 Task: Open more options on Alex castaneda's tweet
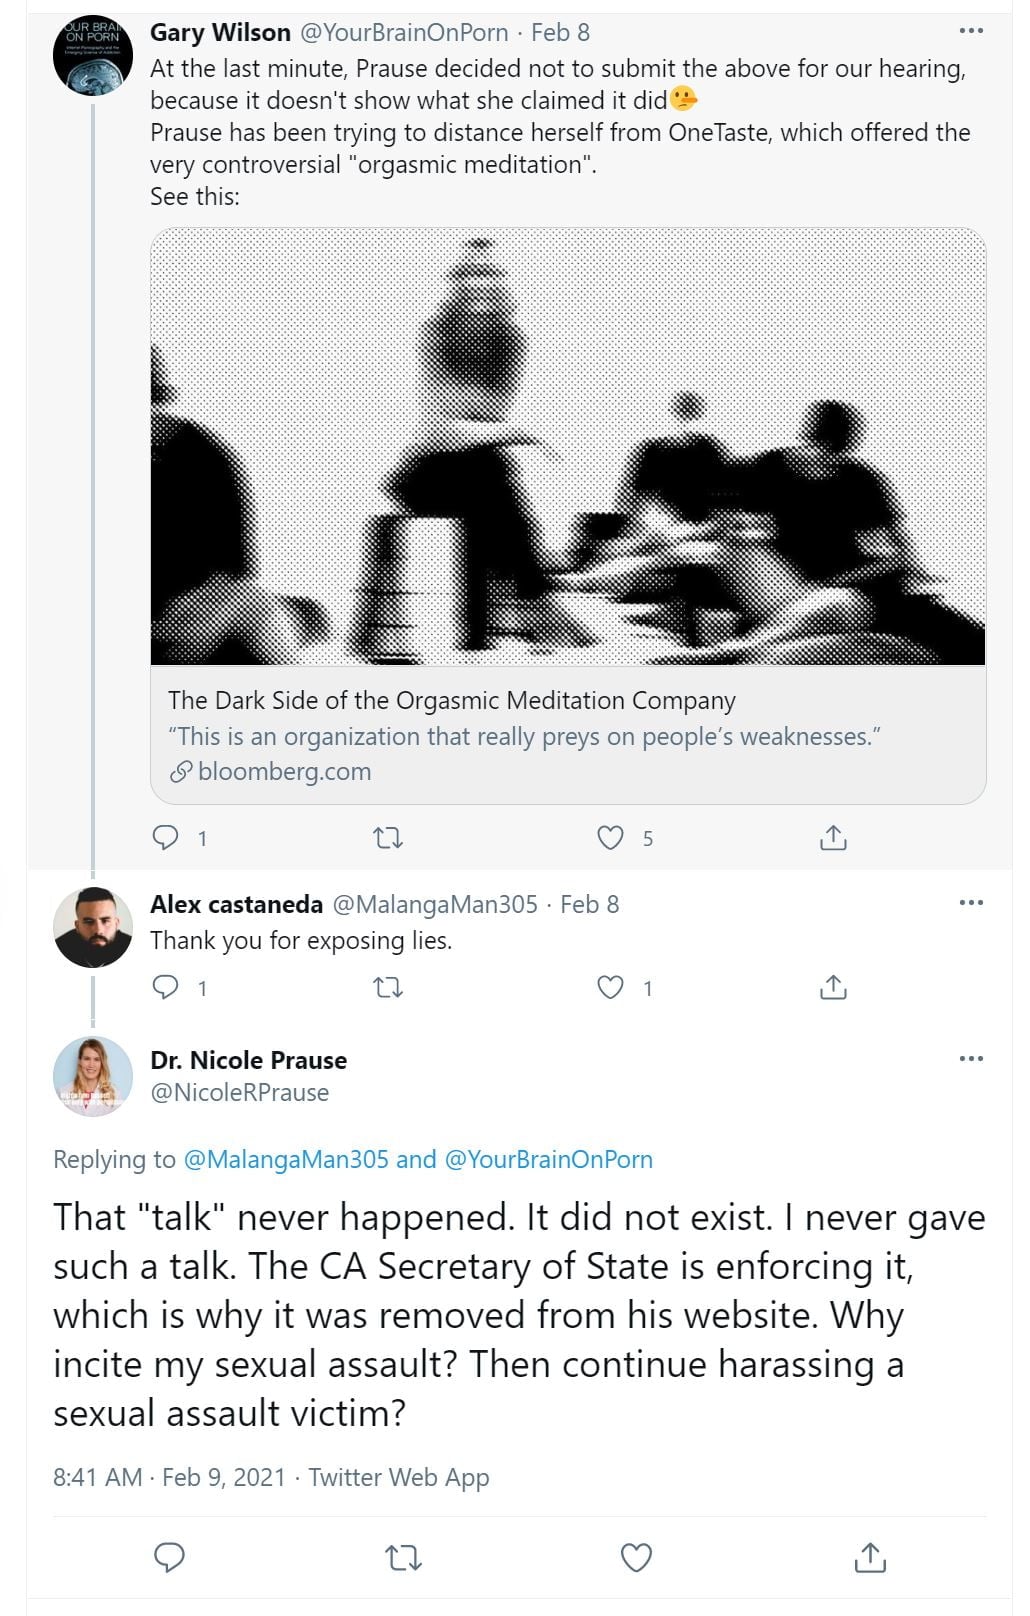point(971,903)
